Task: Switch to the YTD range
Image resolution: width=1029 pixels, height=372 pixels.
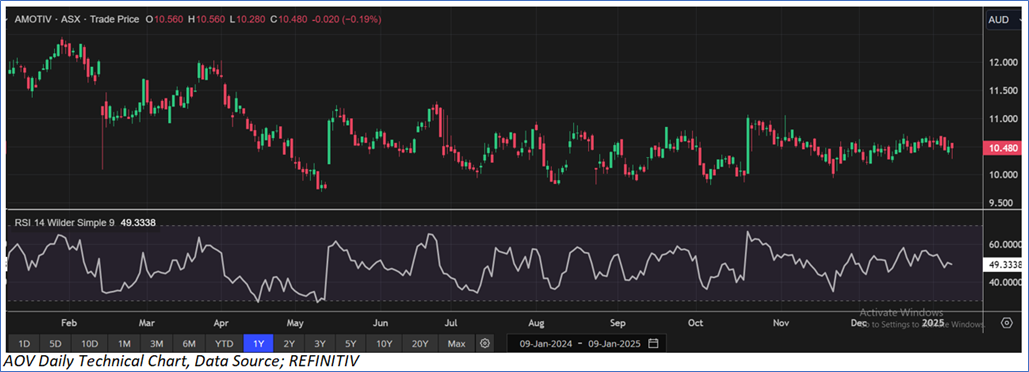Action: (x=224, y=343)
